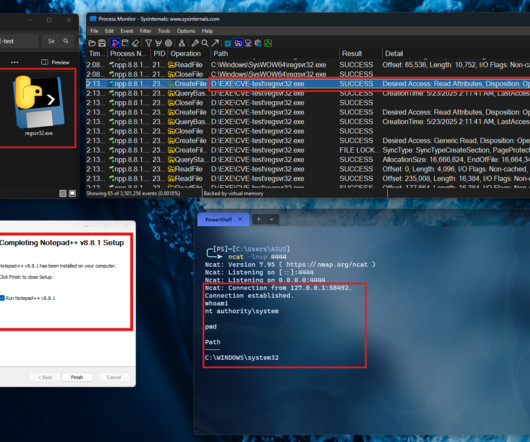Click the search magnifier icon in File Explorer

66,41
